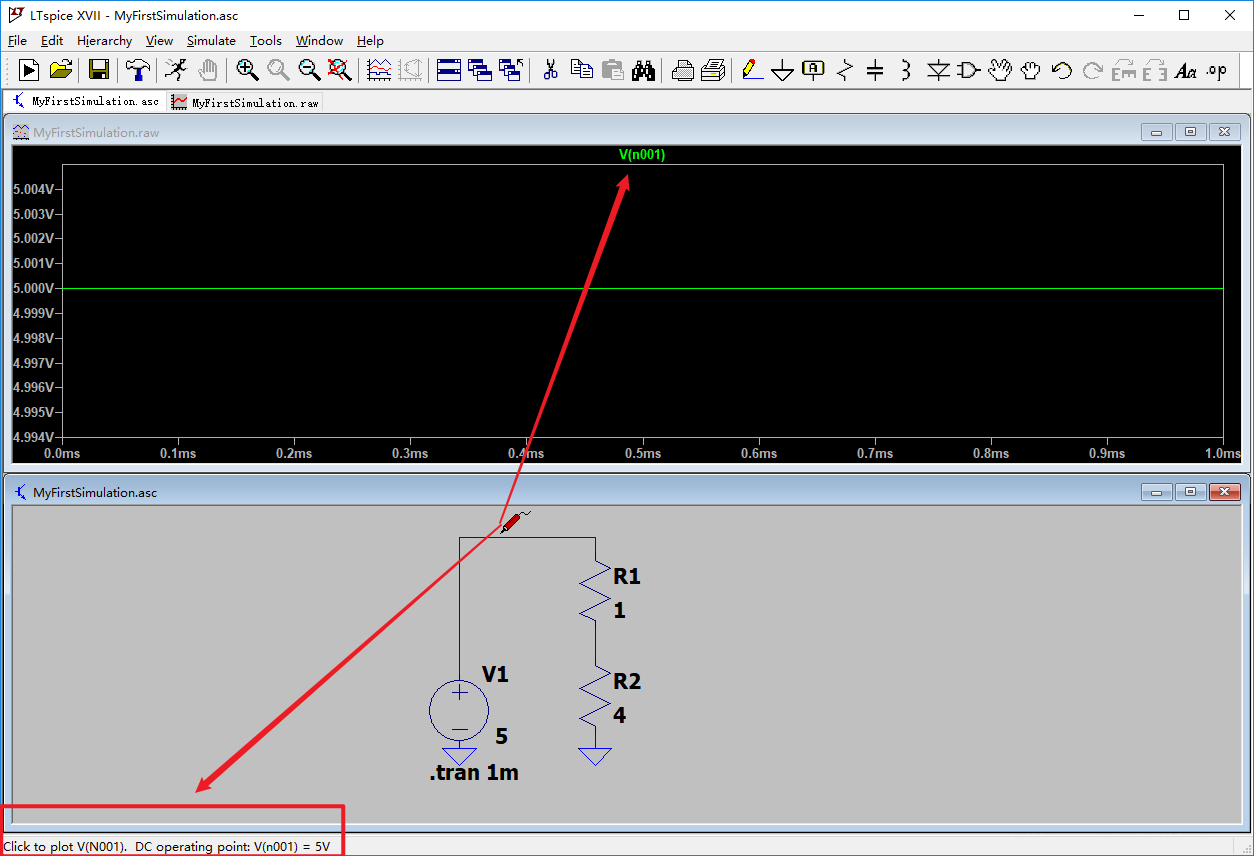The height and width of the screenshot is (856, 1254).
Task: Open Control Panel hammer icon
Action: [x=138, y=70]
